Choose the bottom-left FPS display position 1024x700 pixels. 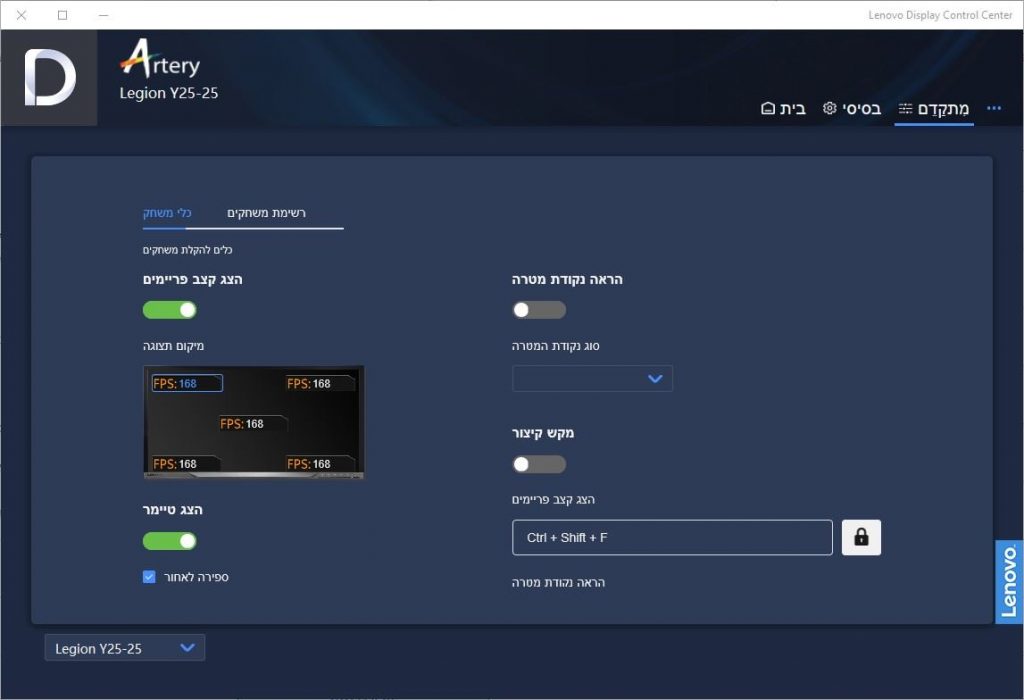pyautogui.click(x=185, y=464)
